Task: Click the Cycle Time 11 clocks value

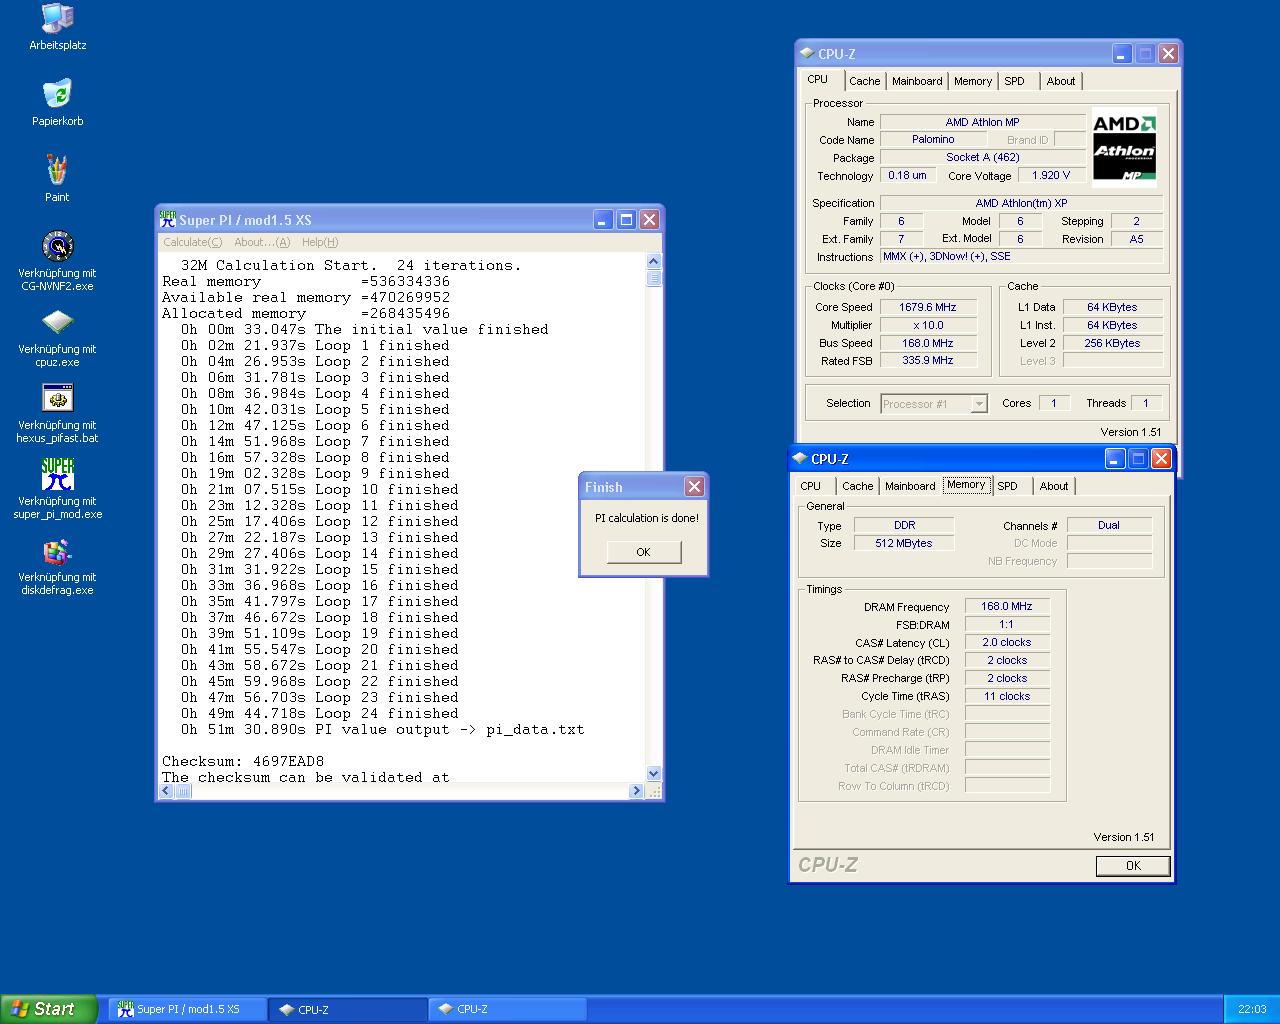Action: tap(1007, 697)
